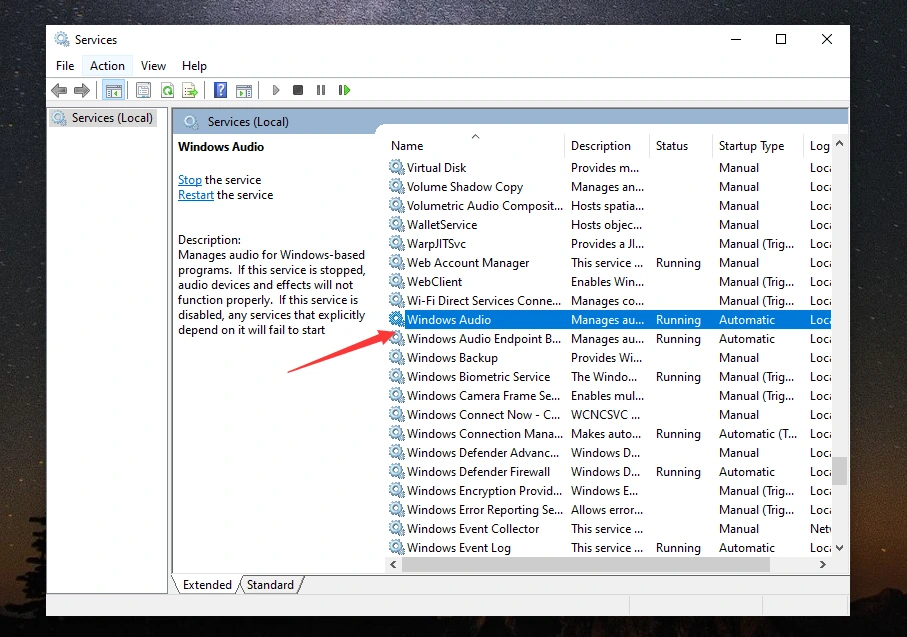
Task: Click the Start Service play icon
Action: pos(276,90)
